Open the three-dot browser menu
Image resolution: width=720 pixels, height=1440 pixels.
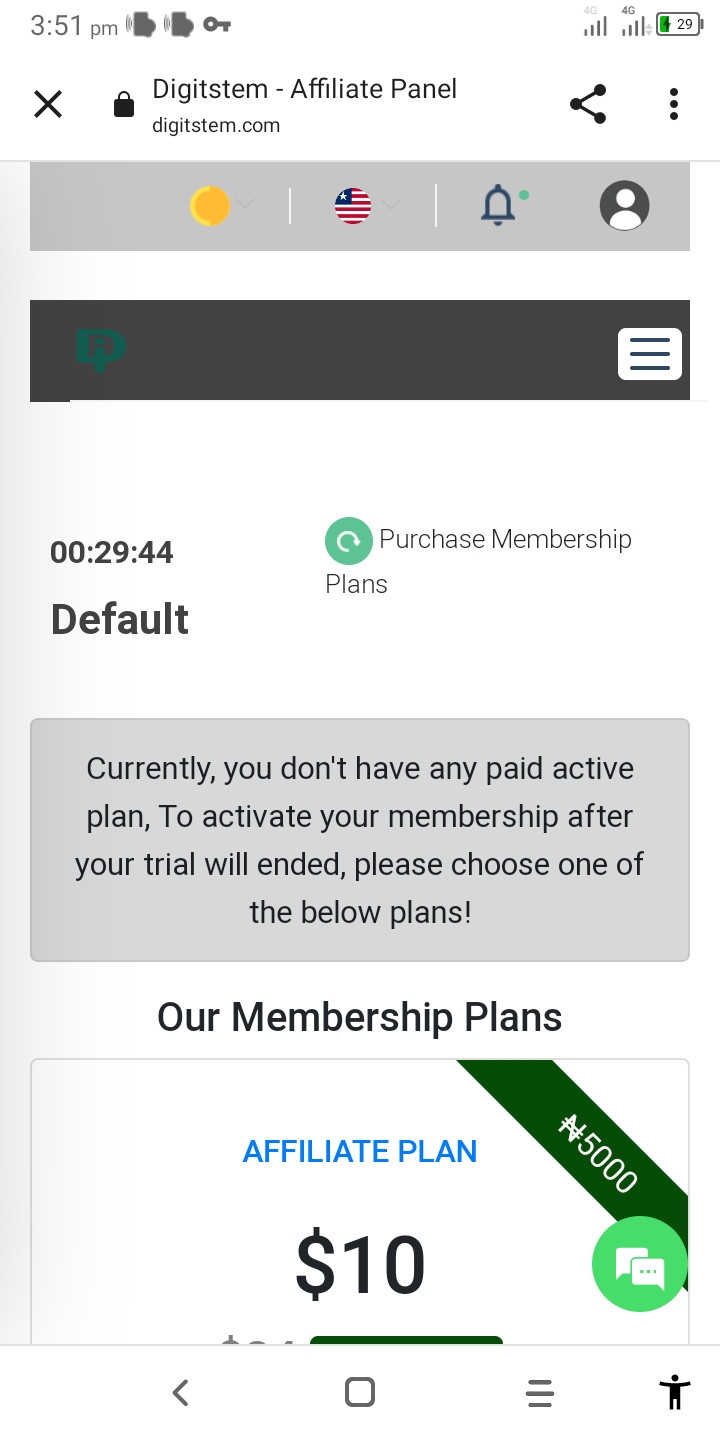(674, 104)
